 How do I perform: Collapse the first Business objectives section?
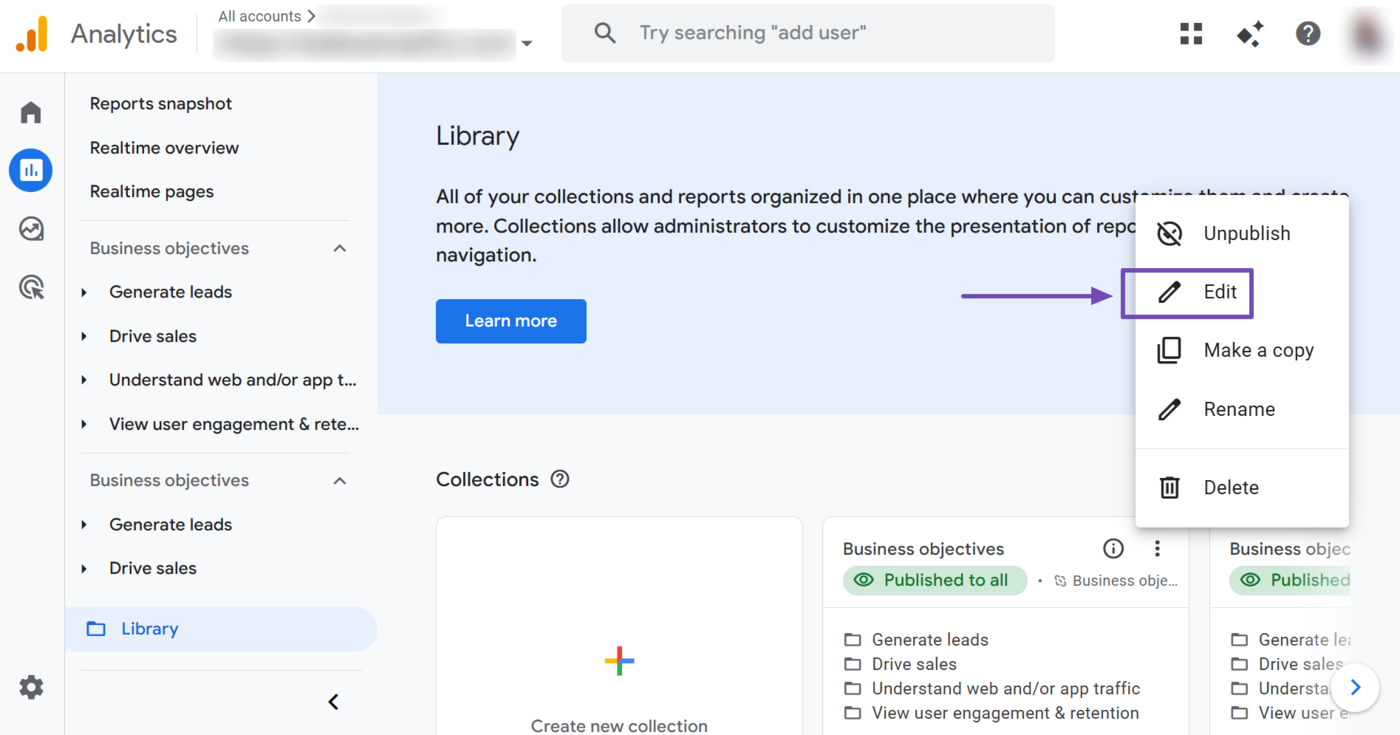[x=340, y=247]
